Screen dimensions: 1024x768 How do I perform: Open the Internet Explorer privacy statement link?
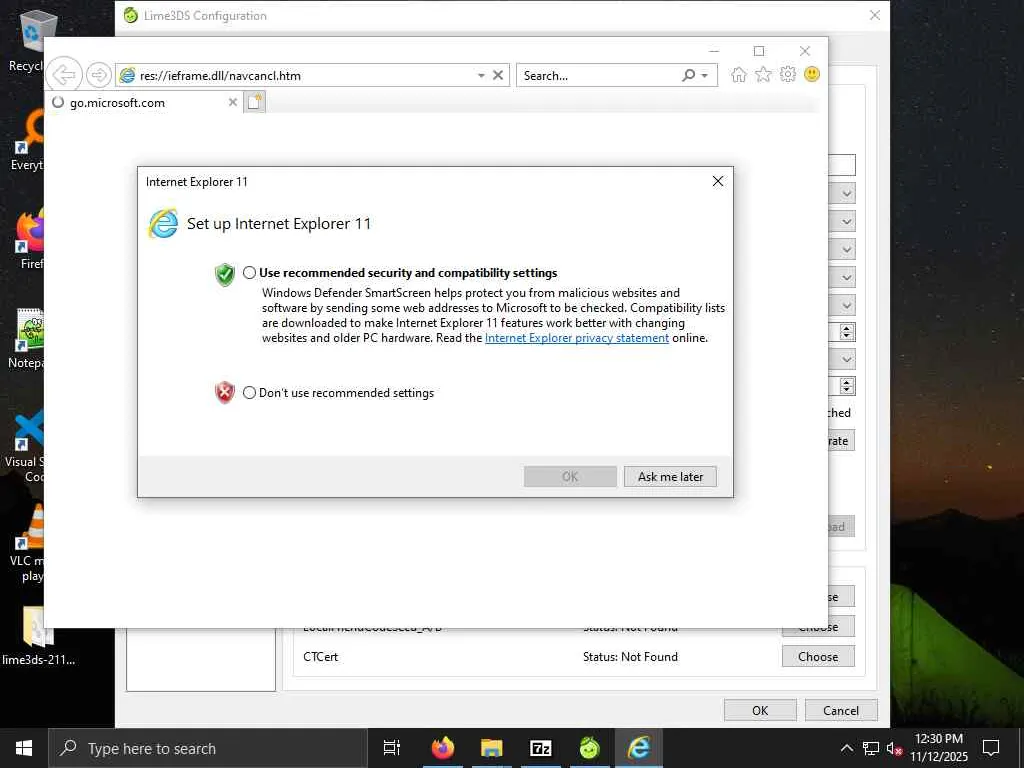point(577,338)
